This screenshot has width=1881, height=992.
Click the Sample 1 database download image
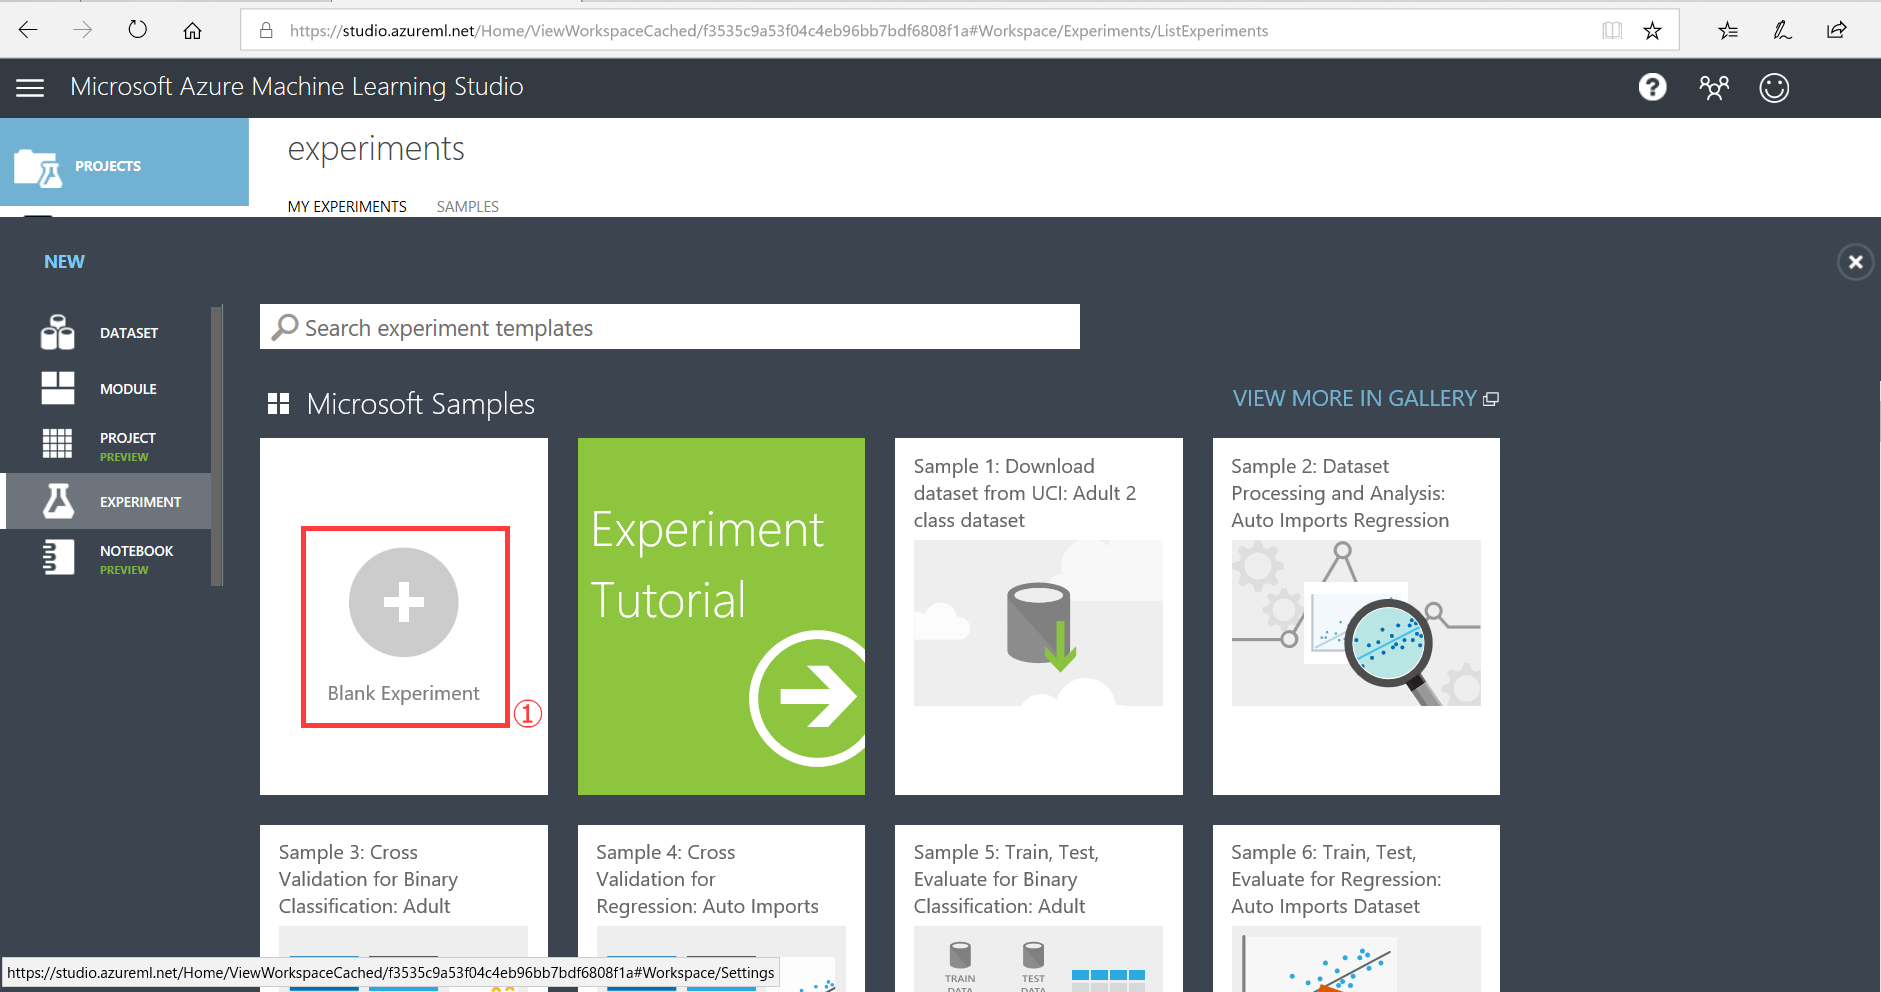1038,623
